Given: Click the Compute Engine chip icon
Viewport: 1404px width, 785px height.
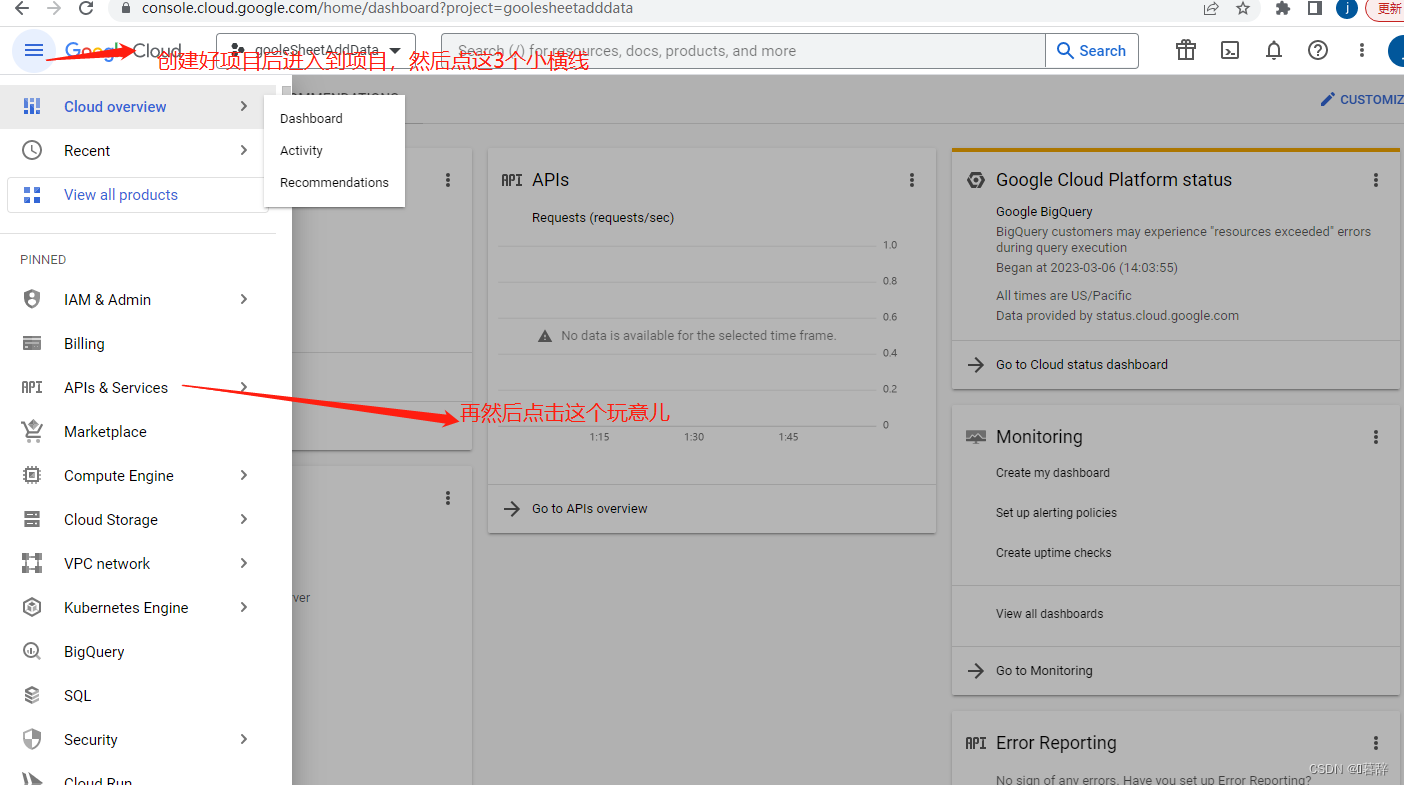Looking at the screenshot, I should click(32, 475).
